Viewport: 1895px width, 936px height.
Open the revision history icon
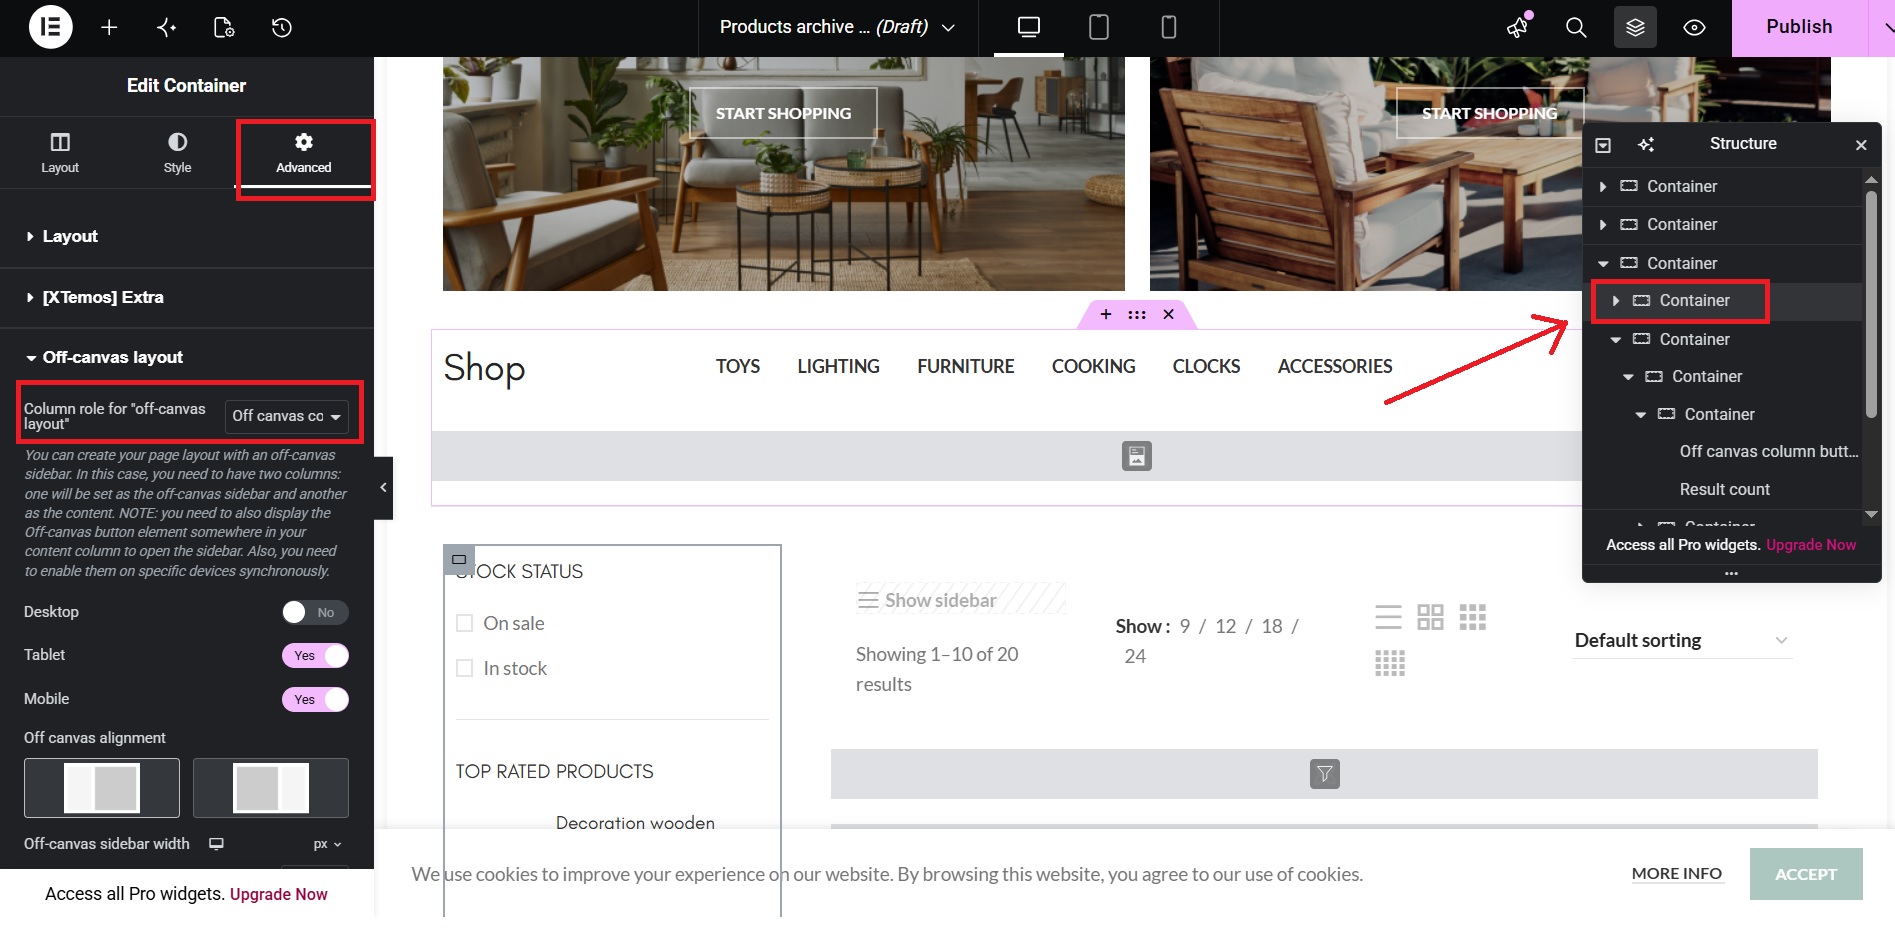[282, 27]
